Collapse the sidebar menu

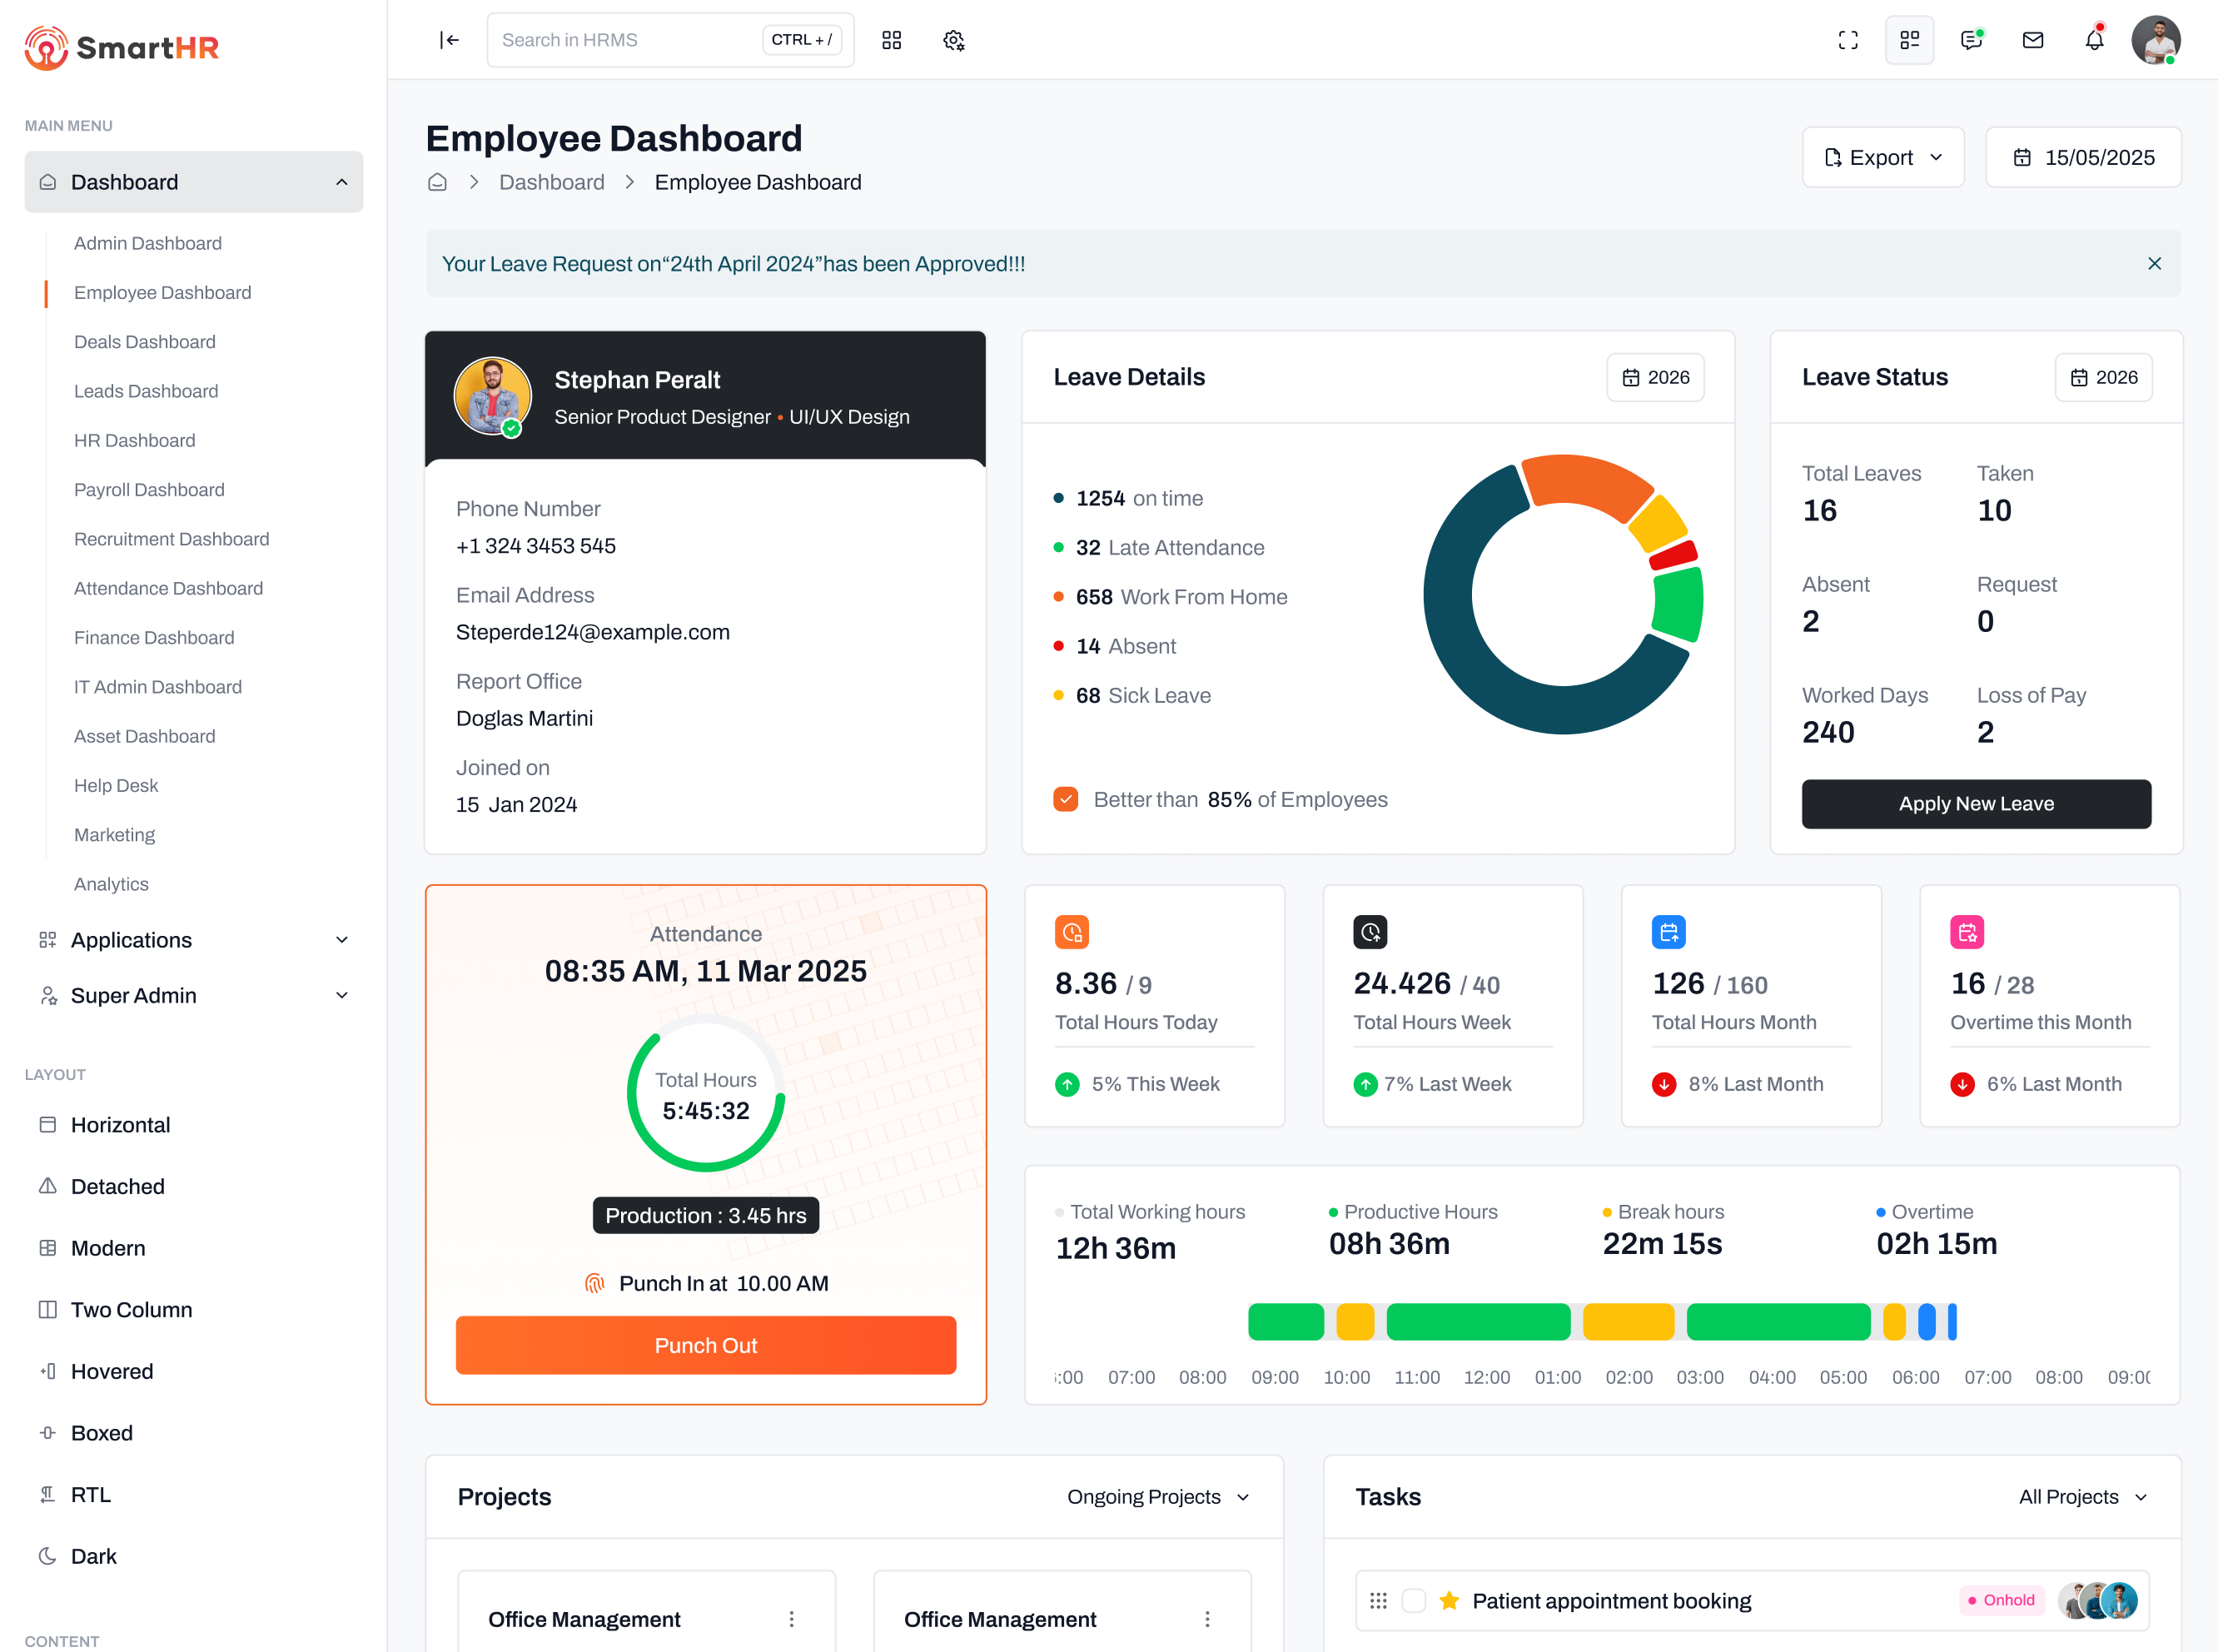(449, 40)
